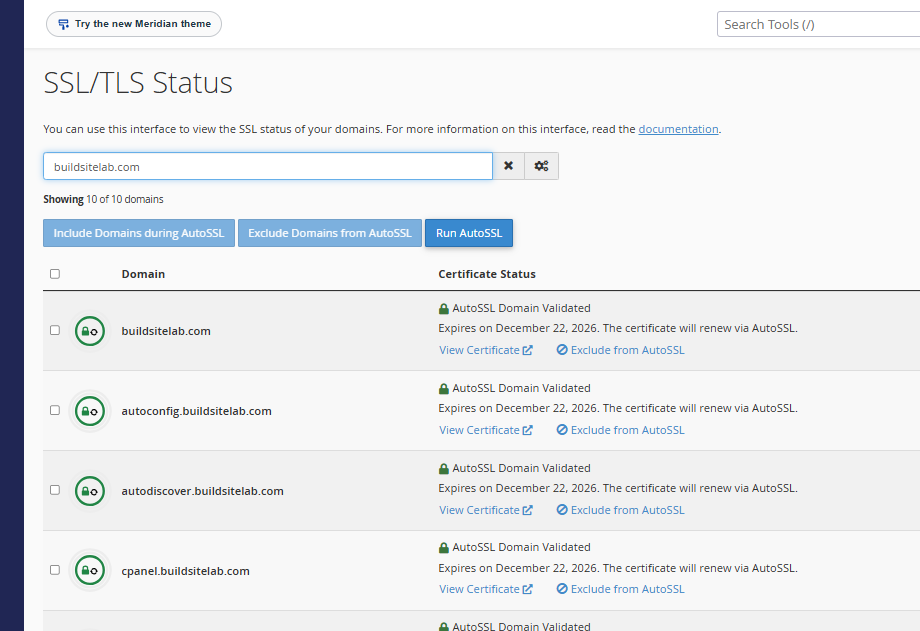Click the SSL status lock icon for autoconfig.buildsitelab.com
This screenshot has width=920, height=631.
click(x=90, y=411)
